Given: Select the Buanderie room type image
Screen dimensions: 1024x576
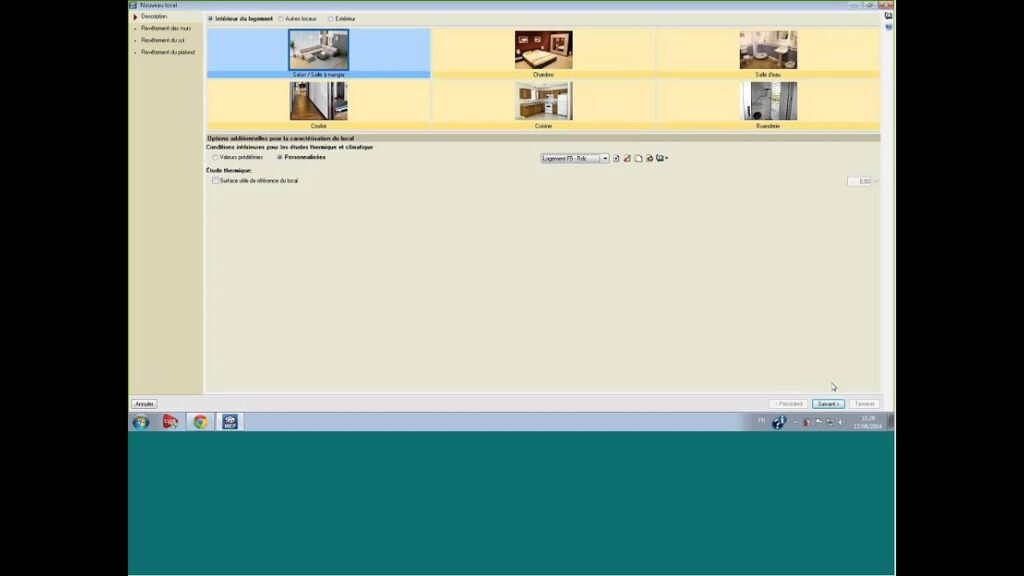Looking at the screenshot, I should click(768, 101).
